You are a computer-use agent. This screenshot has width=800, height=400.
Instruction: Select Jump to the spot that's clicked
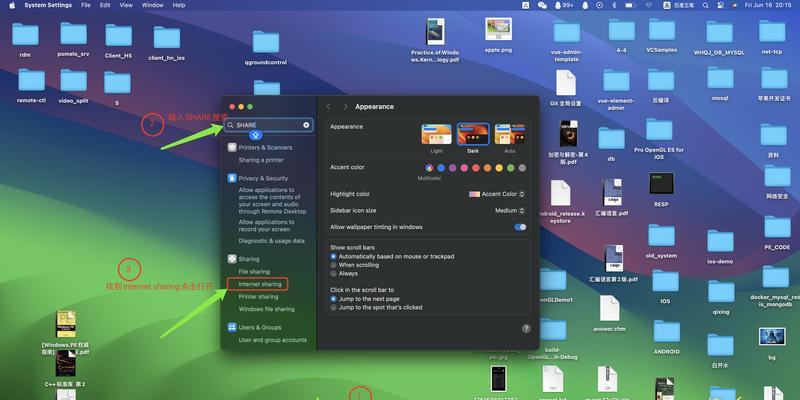click(x=334, y=308)
